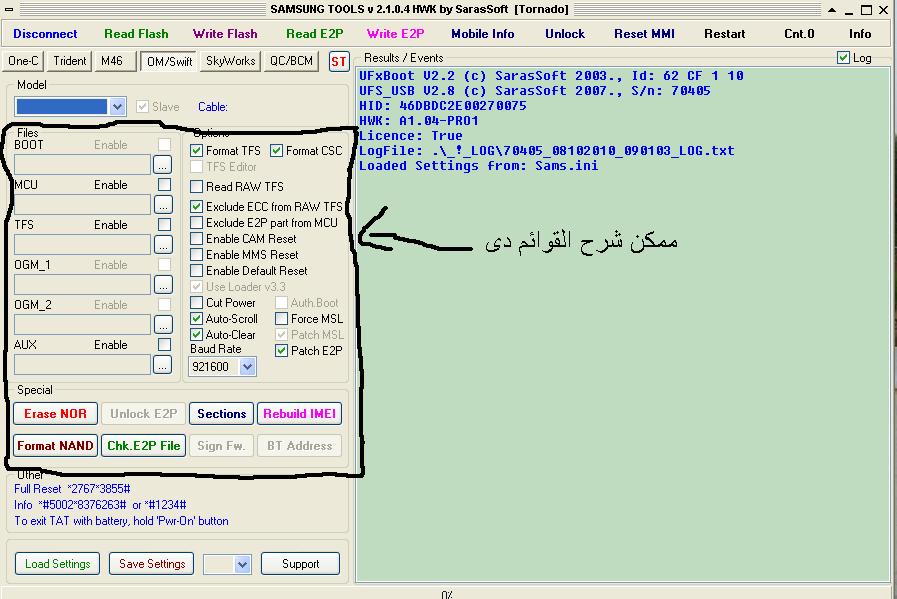Enable the AUX file checkbox

click(164, 344)
